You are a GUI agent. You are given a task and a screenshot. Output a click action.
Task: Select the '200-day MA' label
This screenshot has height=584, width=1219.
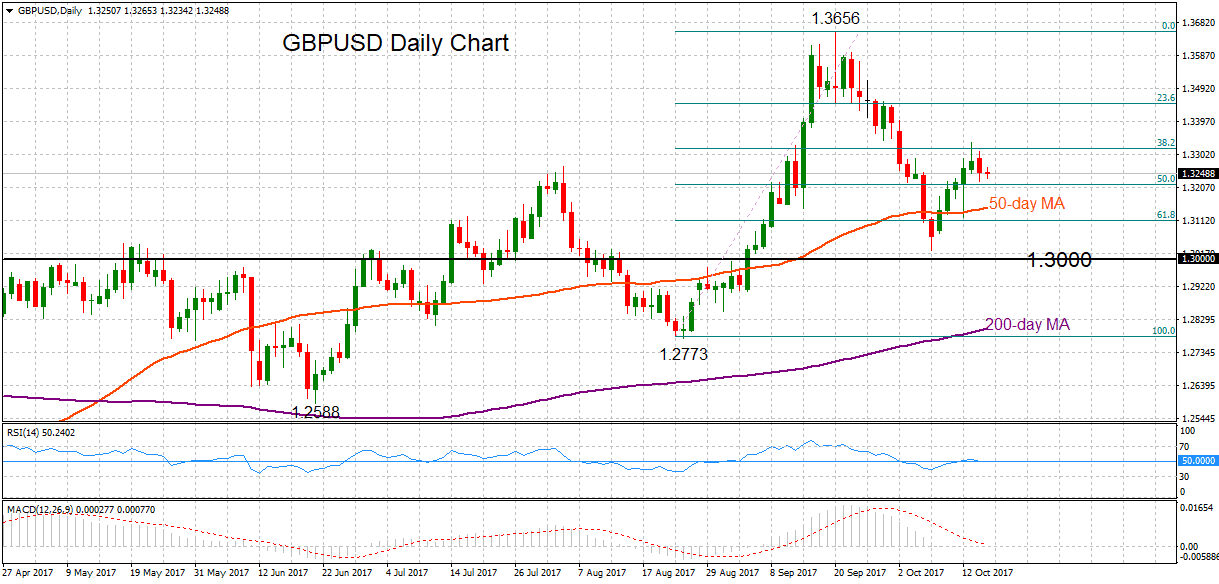click(1028, 324)
